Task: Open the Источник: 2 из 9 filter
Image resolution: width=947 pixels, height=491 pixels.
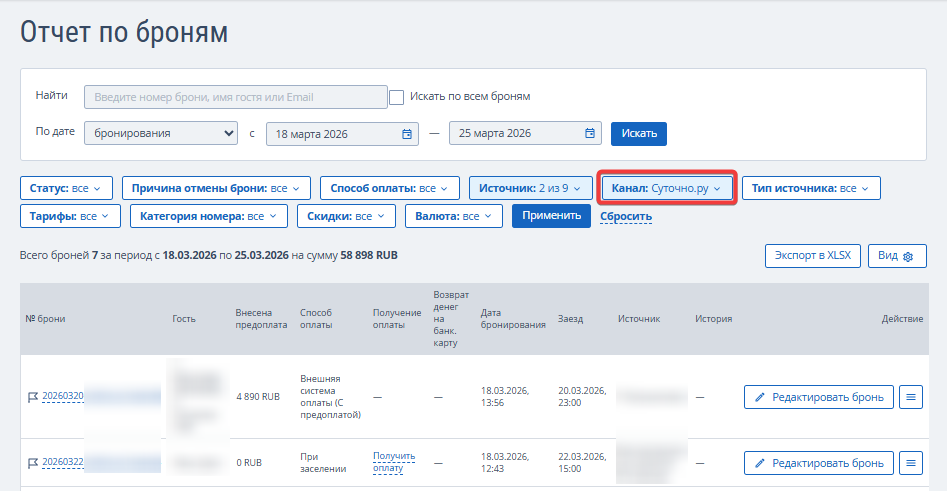Action: (529, 188)
